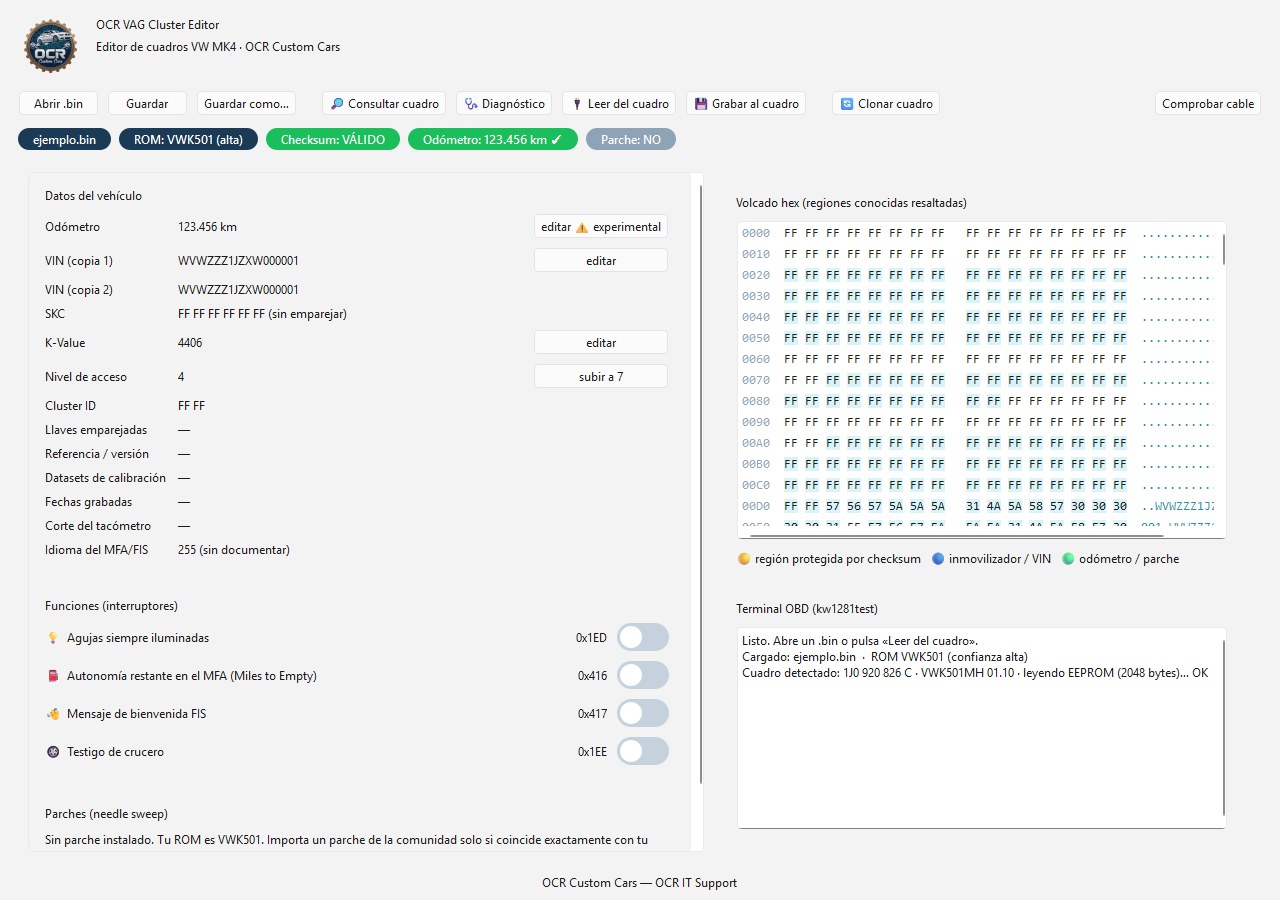Click the experimental editar button for Odómetro

601,227
